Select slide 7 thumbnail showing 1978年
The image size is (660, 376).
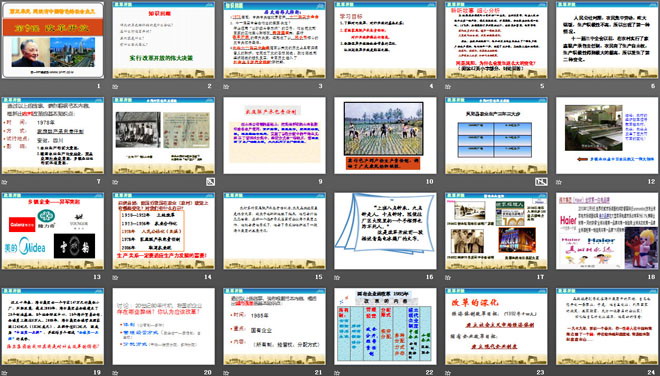click(x=53, y=136)
